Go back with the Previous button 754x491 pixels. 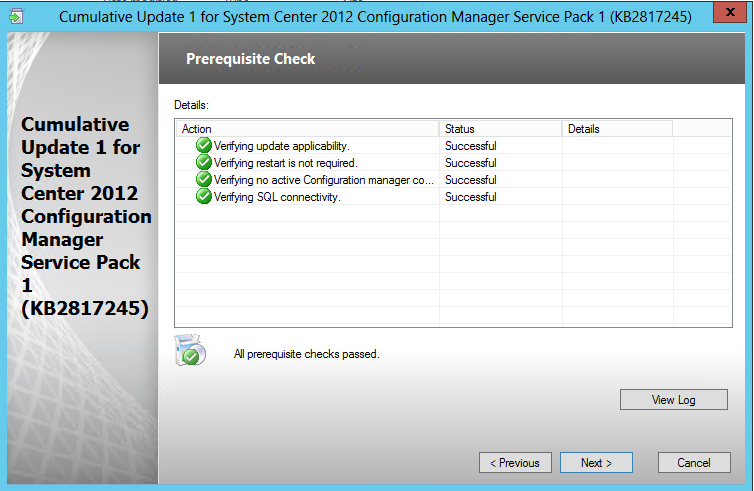515,463
